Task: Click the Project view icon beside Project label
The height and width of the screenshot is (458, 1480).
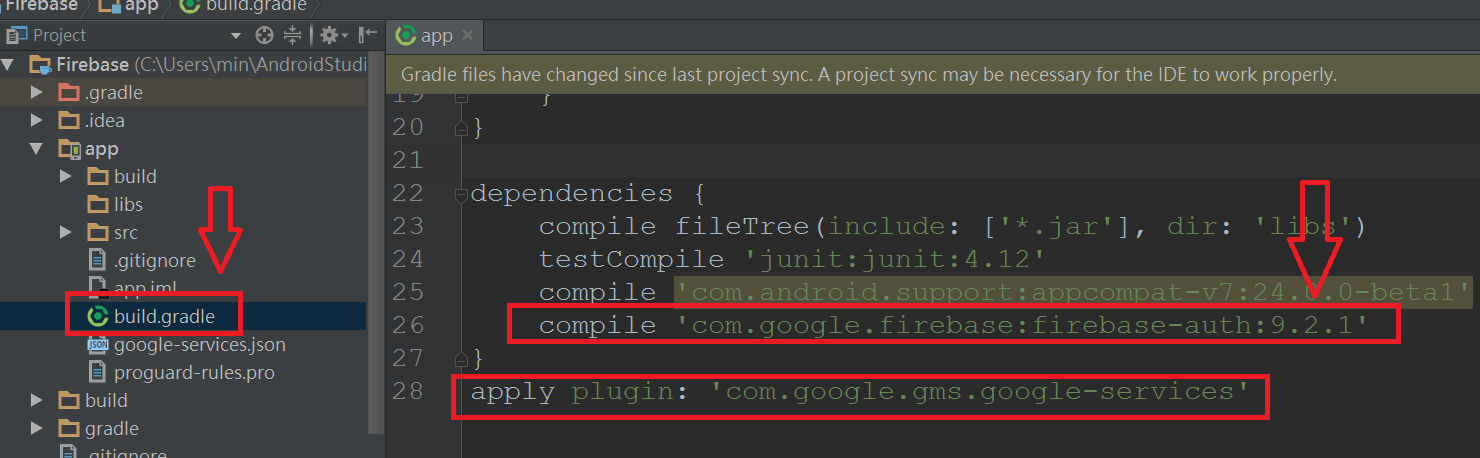Action: tap(16, 35)
